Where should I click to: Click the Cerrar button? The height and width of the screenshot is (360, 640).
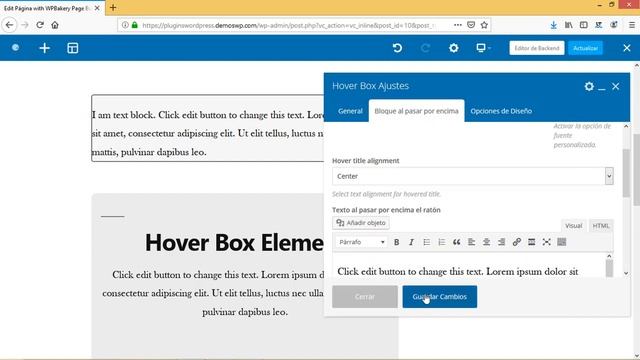[364, 297]
